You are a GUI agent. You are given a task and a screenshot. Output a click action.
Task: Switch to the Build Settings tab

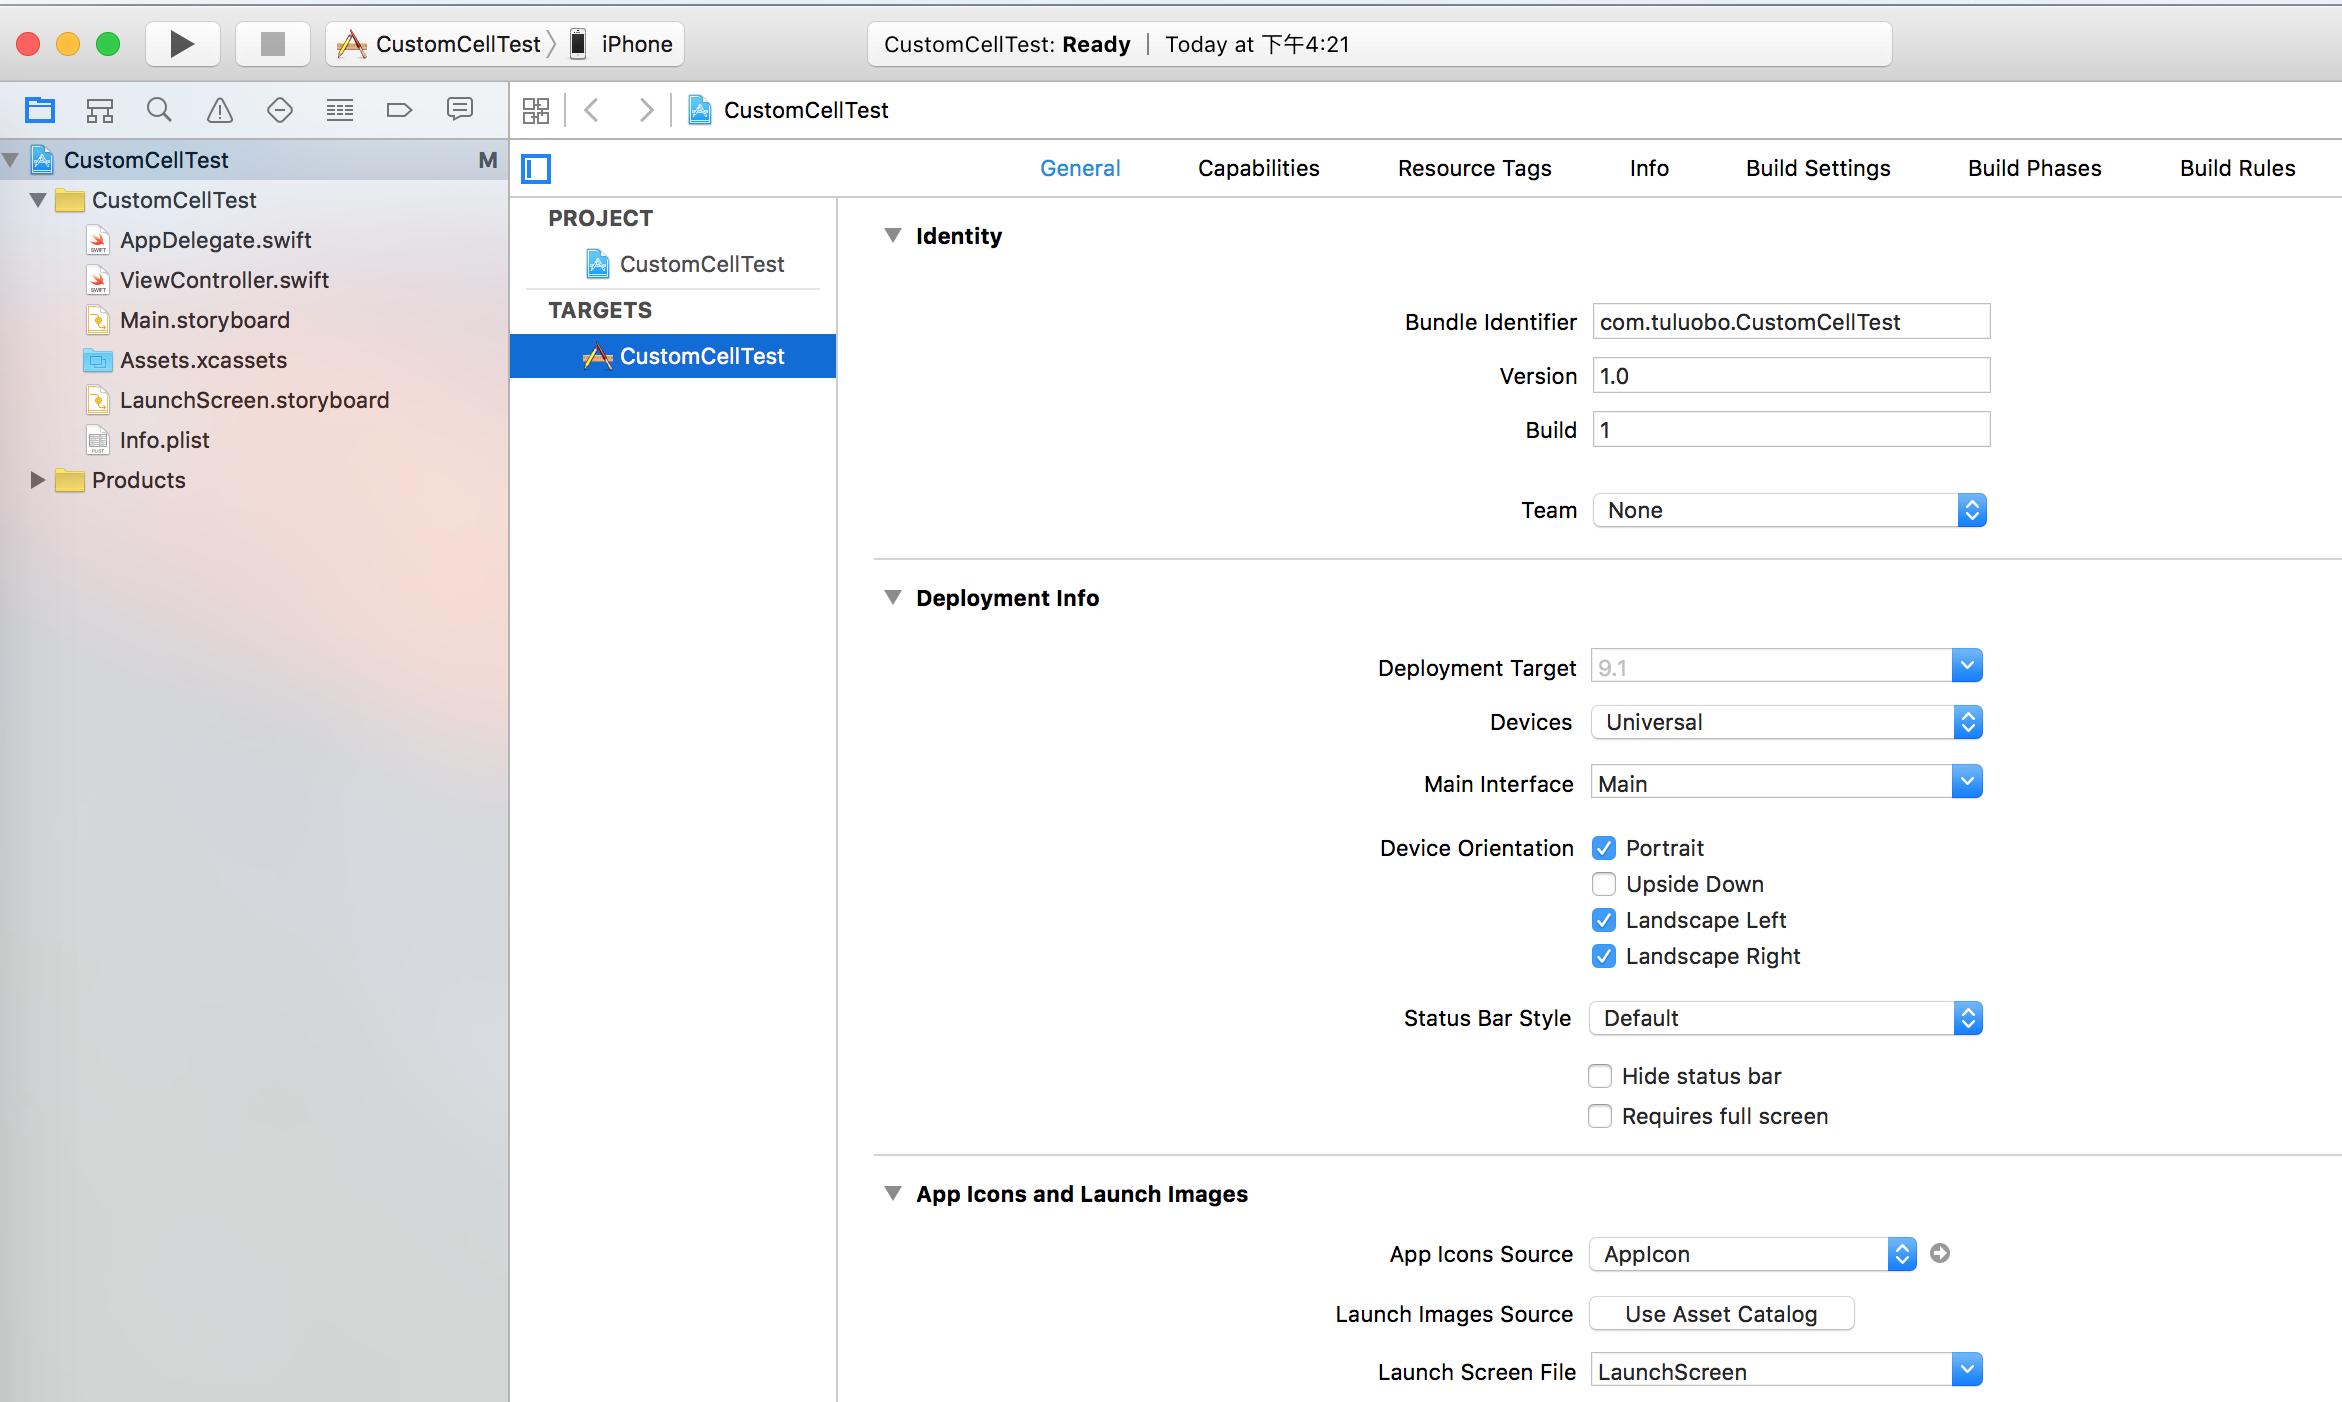point(1818,168)
